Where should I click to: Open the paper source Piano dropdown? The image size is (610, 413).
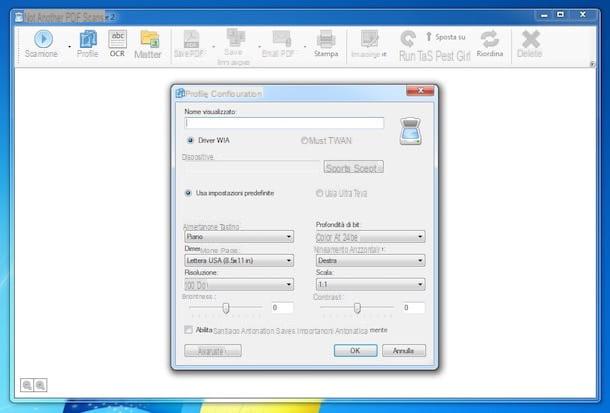tap(239, 236)
